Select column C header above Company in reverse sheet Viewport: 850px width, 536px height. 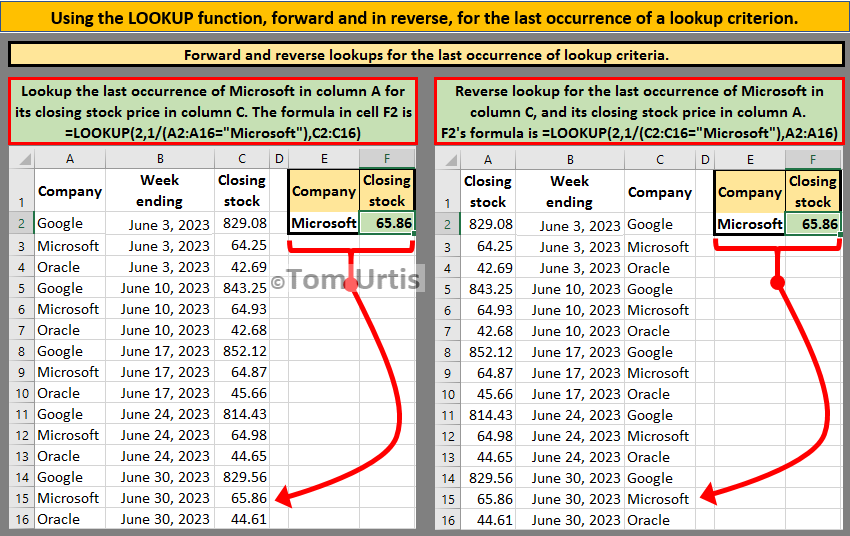point(660,160)
